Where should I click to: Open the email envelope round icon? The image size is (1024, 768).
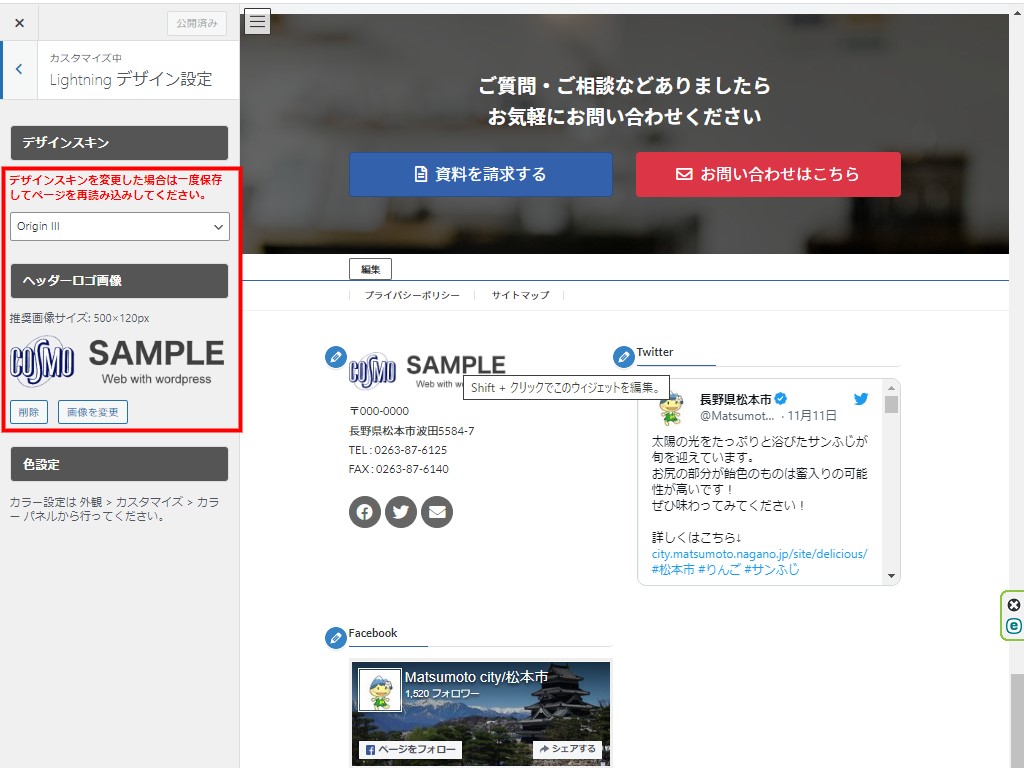[436, 512]
